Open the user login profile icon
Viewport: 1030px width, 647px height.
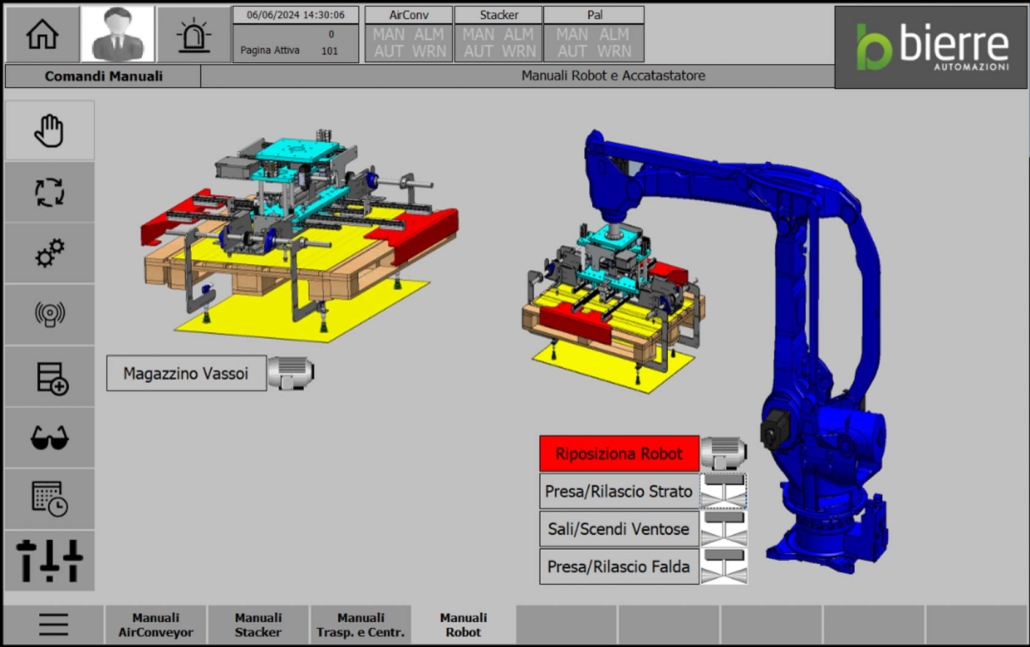point(117,34)
